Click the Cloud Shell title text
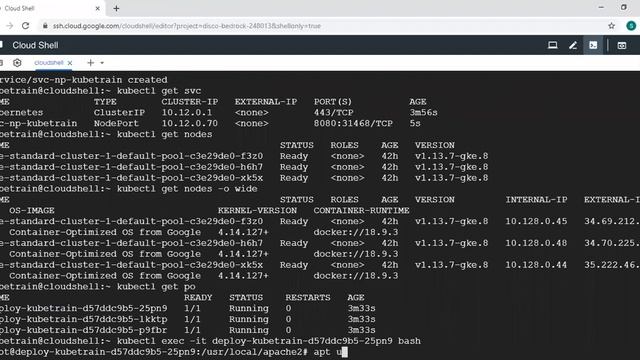 (x=35, y=45)
